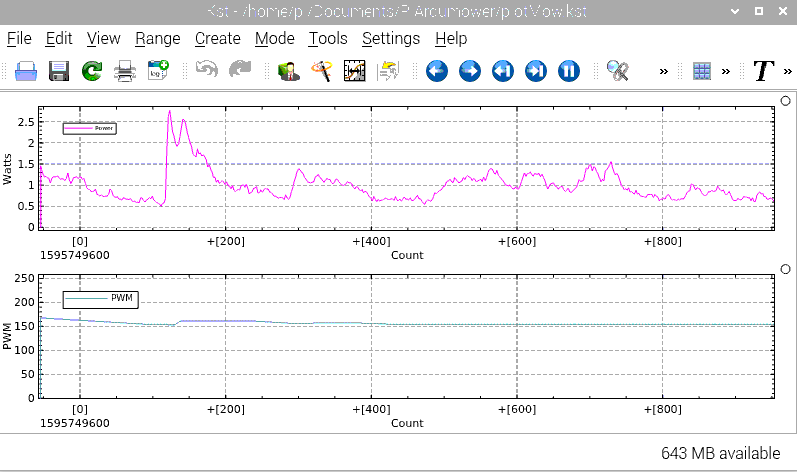The width and height of the screenshot is (797, 472).
Task: Click the log entry icon with green plus
Action: tap(158, 70)
